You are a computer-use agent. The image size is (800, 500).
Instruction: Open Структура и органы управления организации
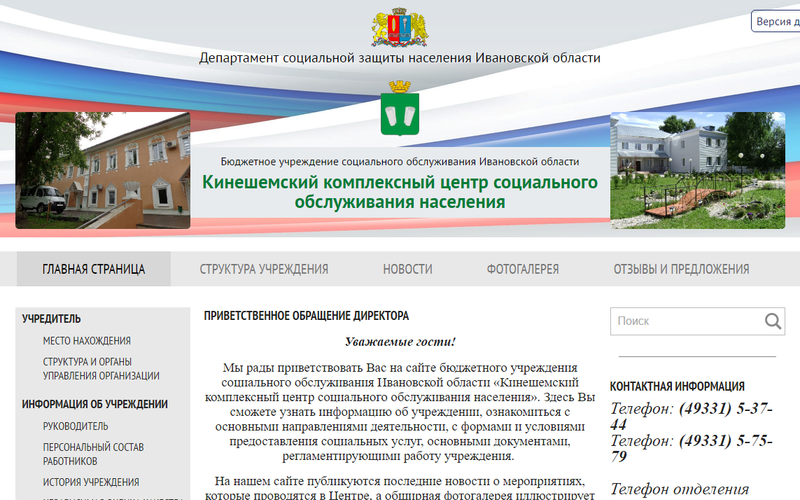coord(101,369)
